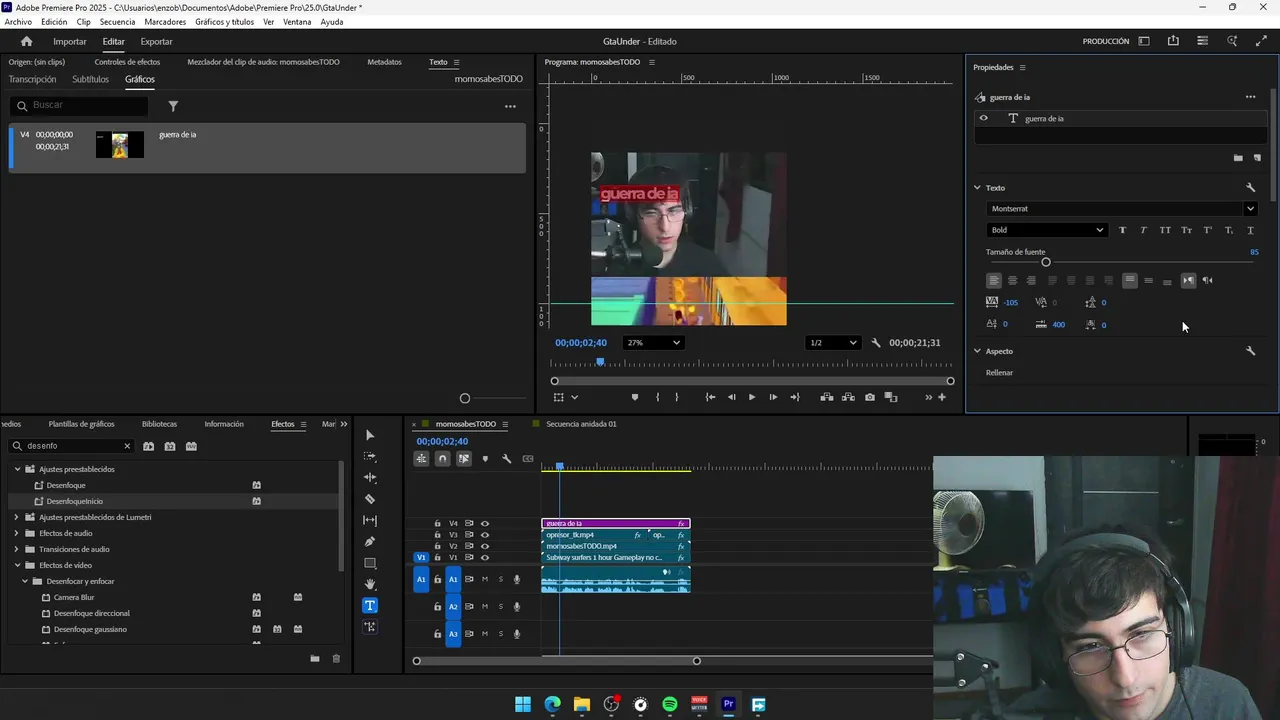
Task: Toggle snap in timeline
Action: pos(442,459)
